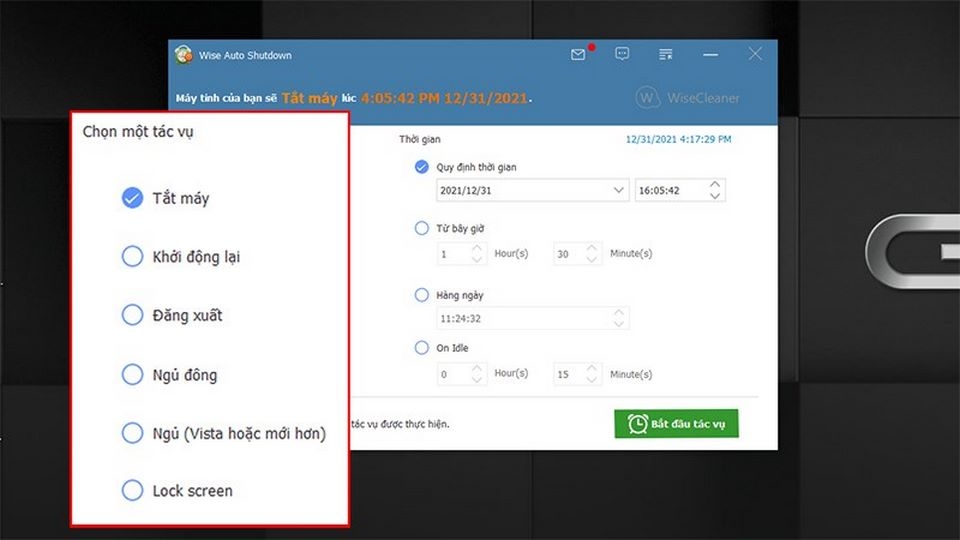This screenshot has height=540, width=960.
Task: Choose the Đăng xuất radio button
Action: click(x=132, y=315)
